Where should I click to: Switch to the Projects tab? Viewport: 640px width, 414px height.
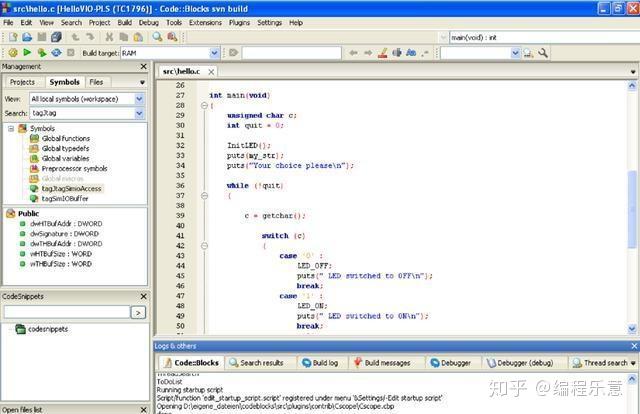tap(22, 82)
